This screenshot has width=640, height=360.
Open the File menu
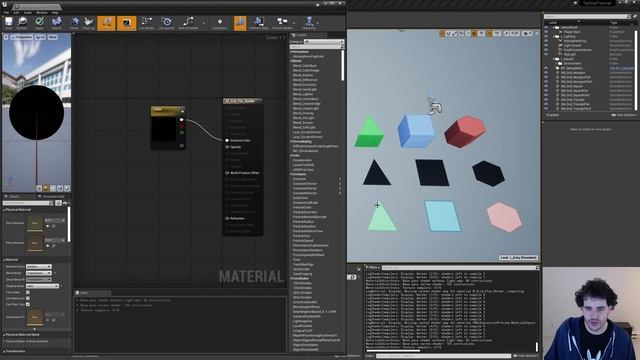[x=6, y=13]
